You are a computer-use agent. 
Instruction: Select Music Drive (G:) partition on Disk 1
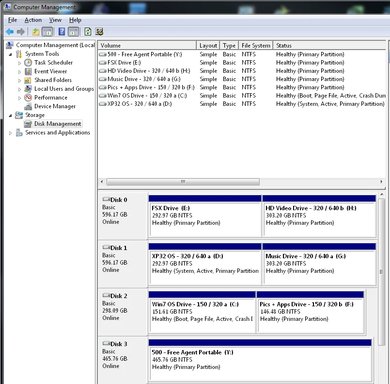click(319, 264)
